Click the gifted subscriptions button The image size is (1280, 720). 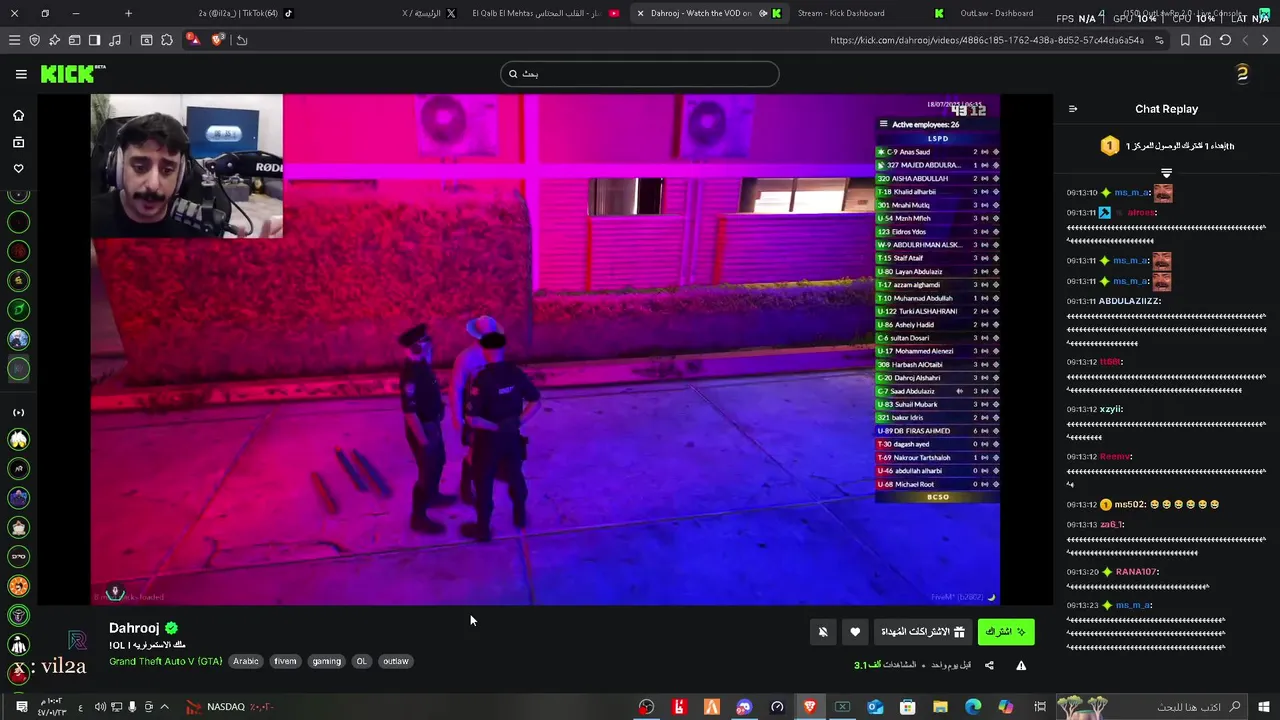[x=923, y=632]
